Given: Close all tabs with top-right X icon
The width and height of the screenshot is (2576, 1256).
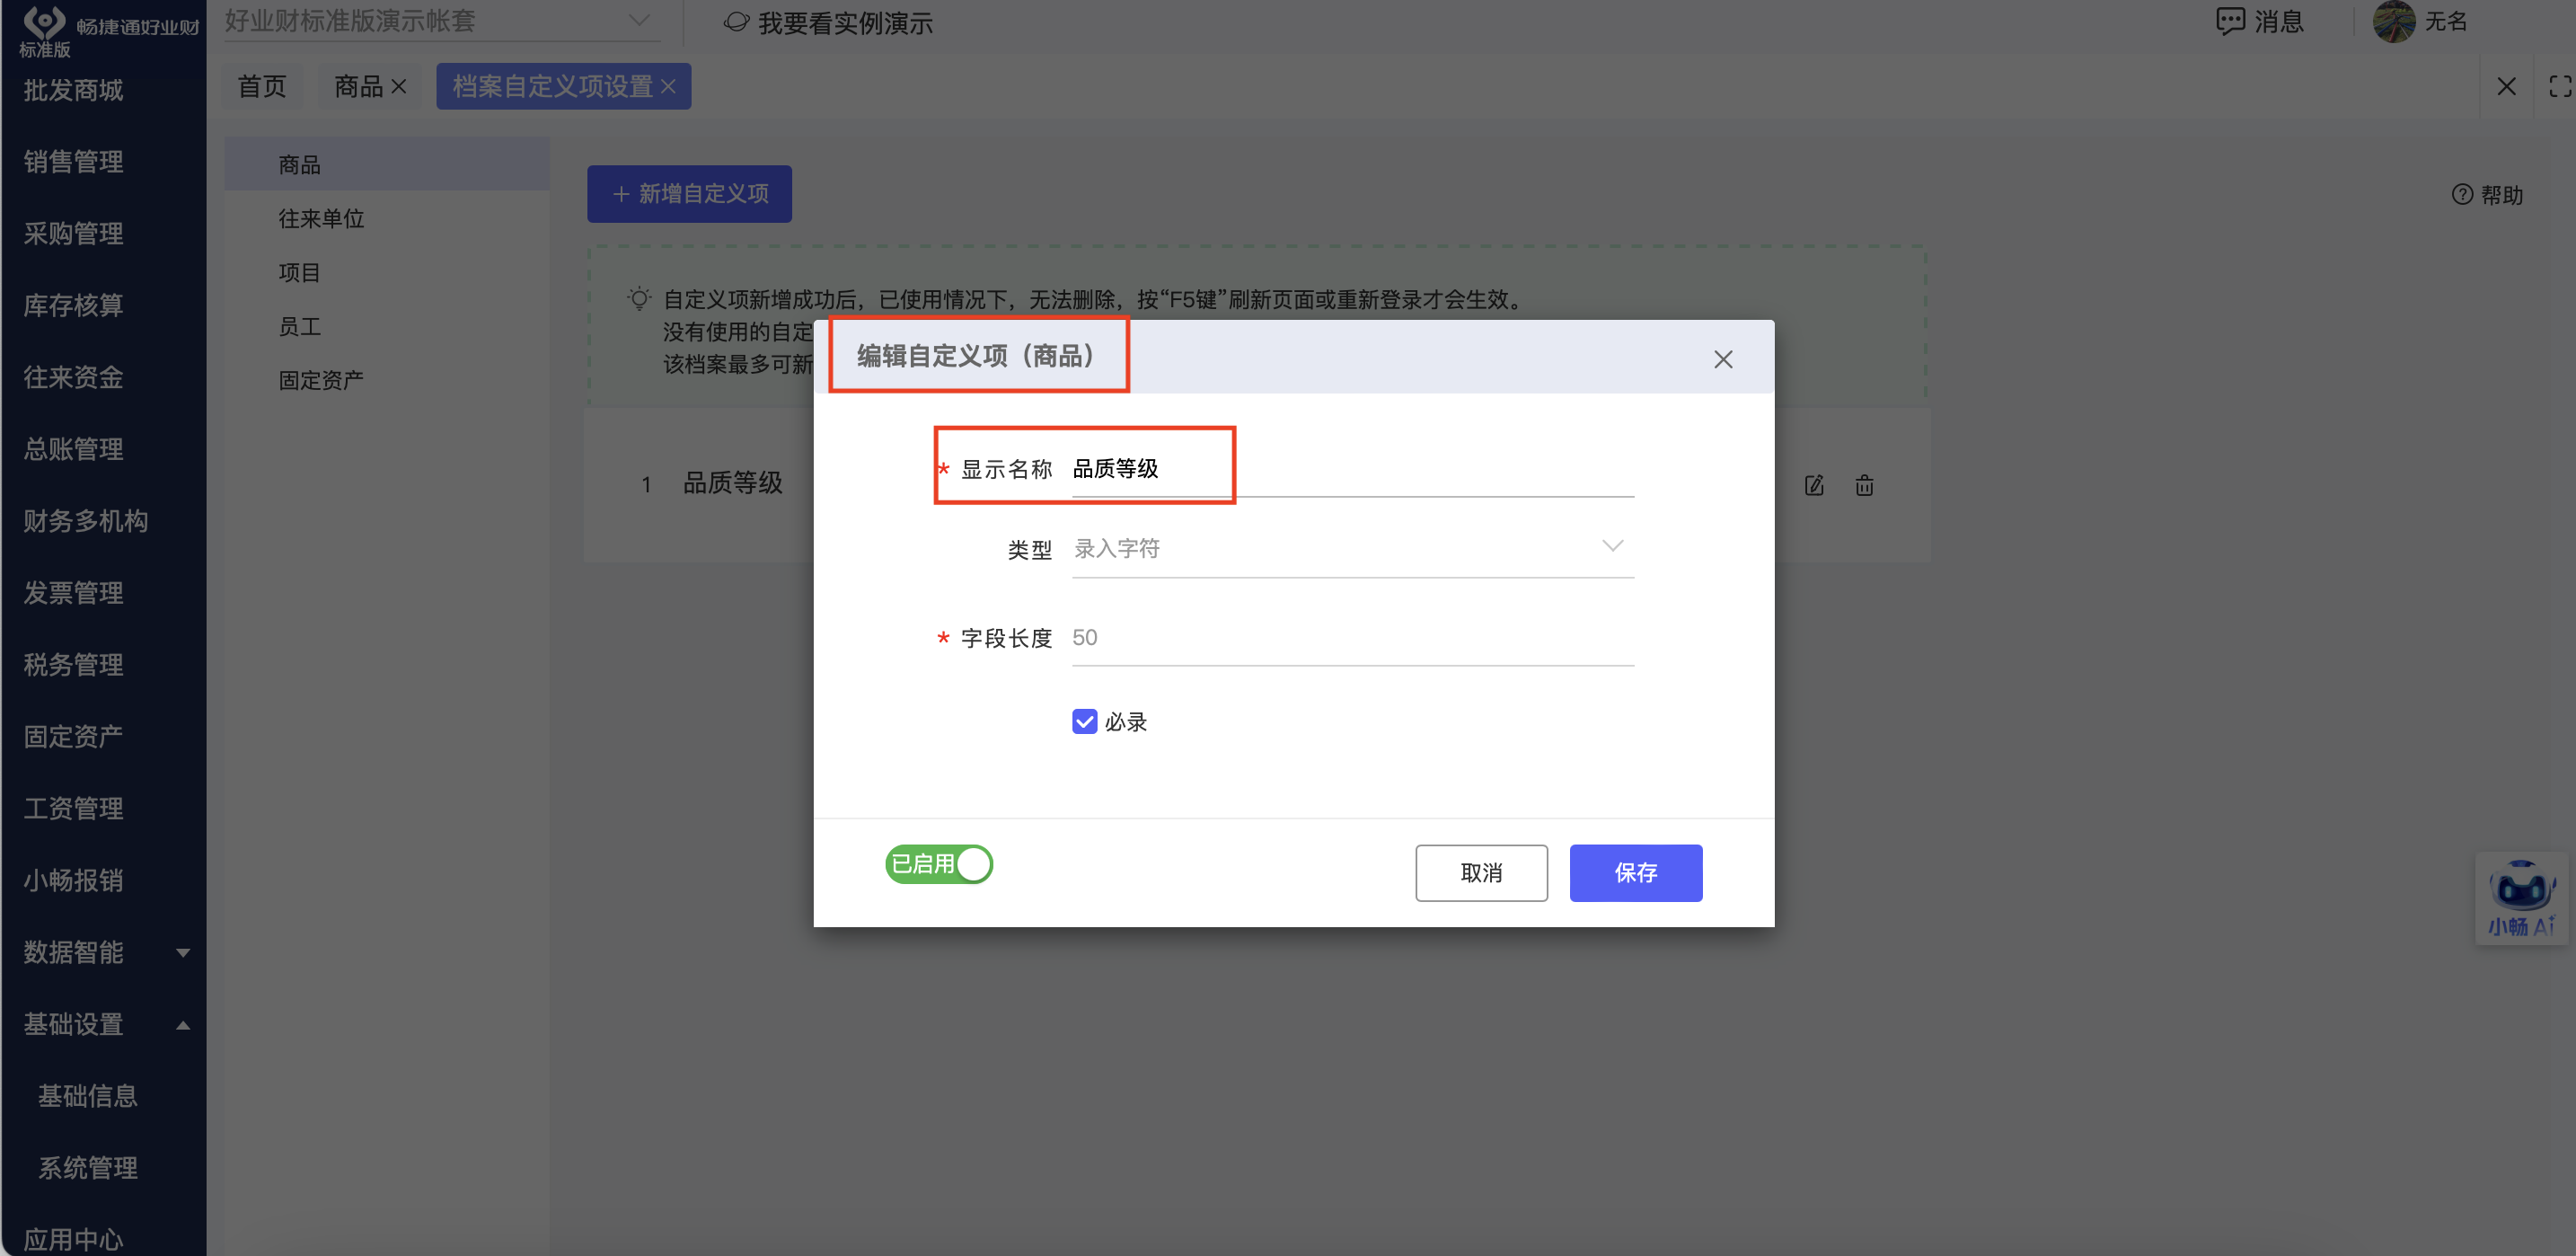Looking at the screenshot, I should [x=2506, y=87].
